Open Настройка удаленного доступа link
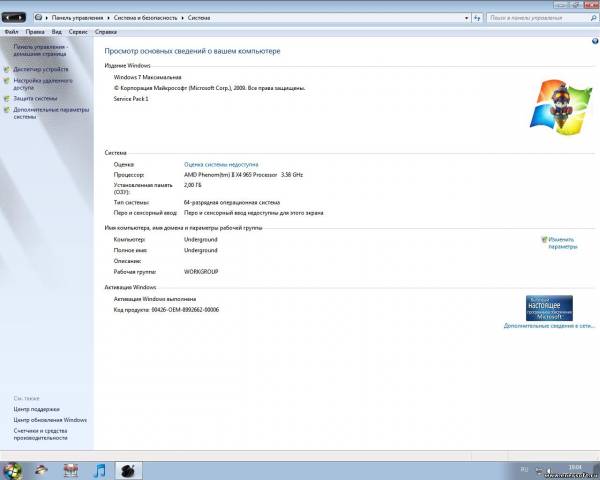 pyautogui.click(x=43, y=84)
